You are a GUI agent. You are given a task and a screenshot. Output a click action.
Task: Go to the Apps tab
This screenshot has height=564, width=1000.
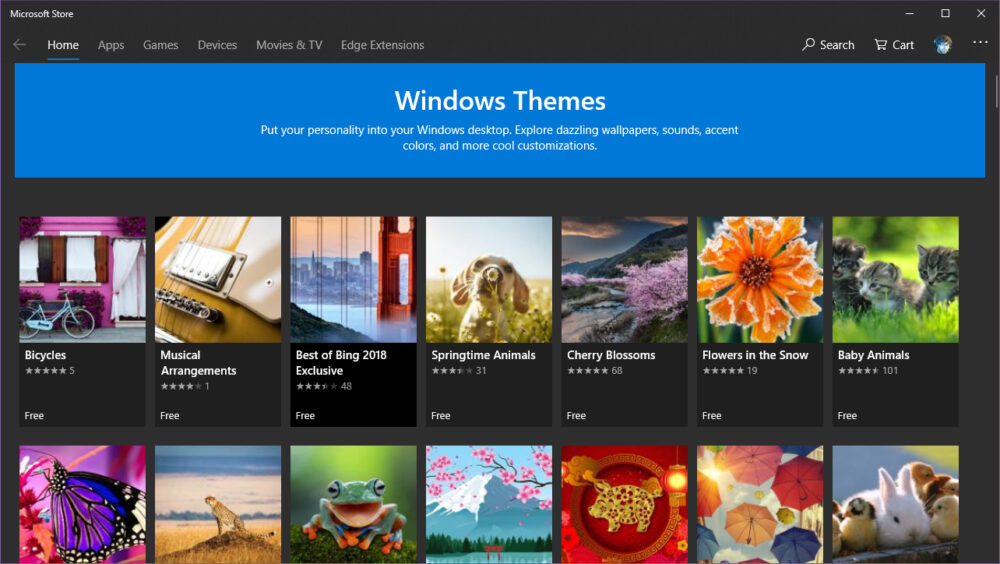(x=111, y=45)
